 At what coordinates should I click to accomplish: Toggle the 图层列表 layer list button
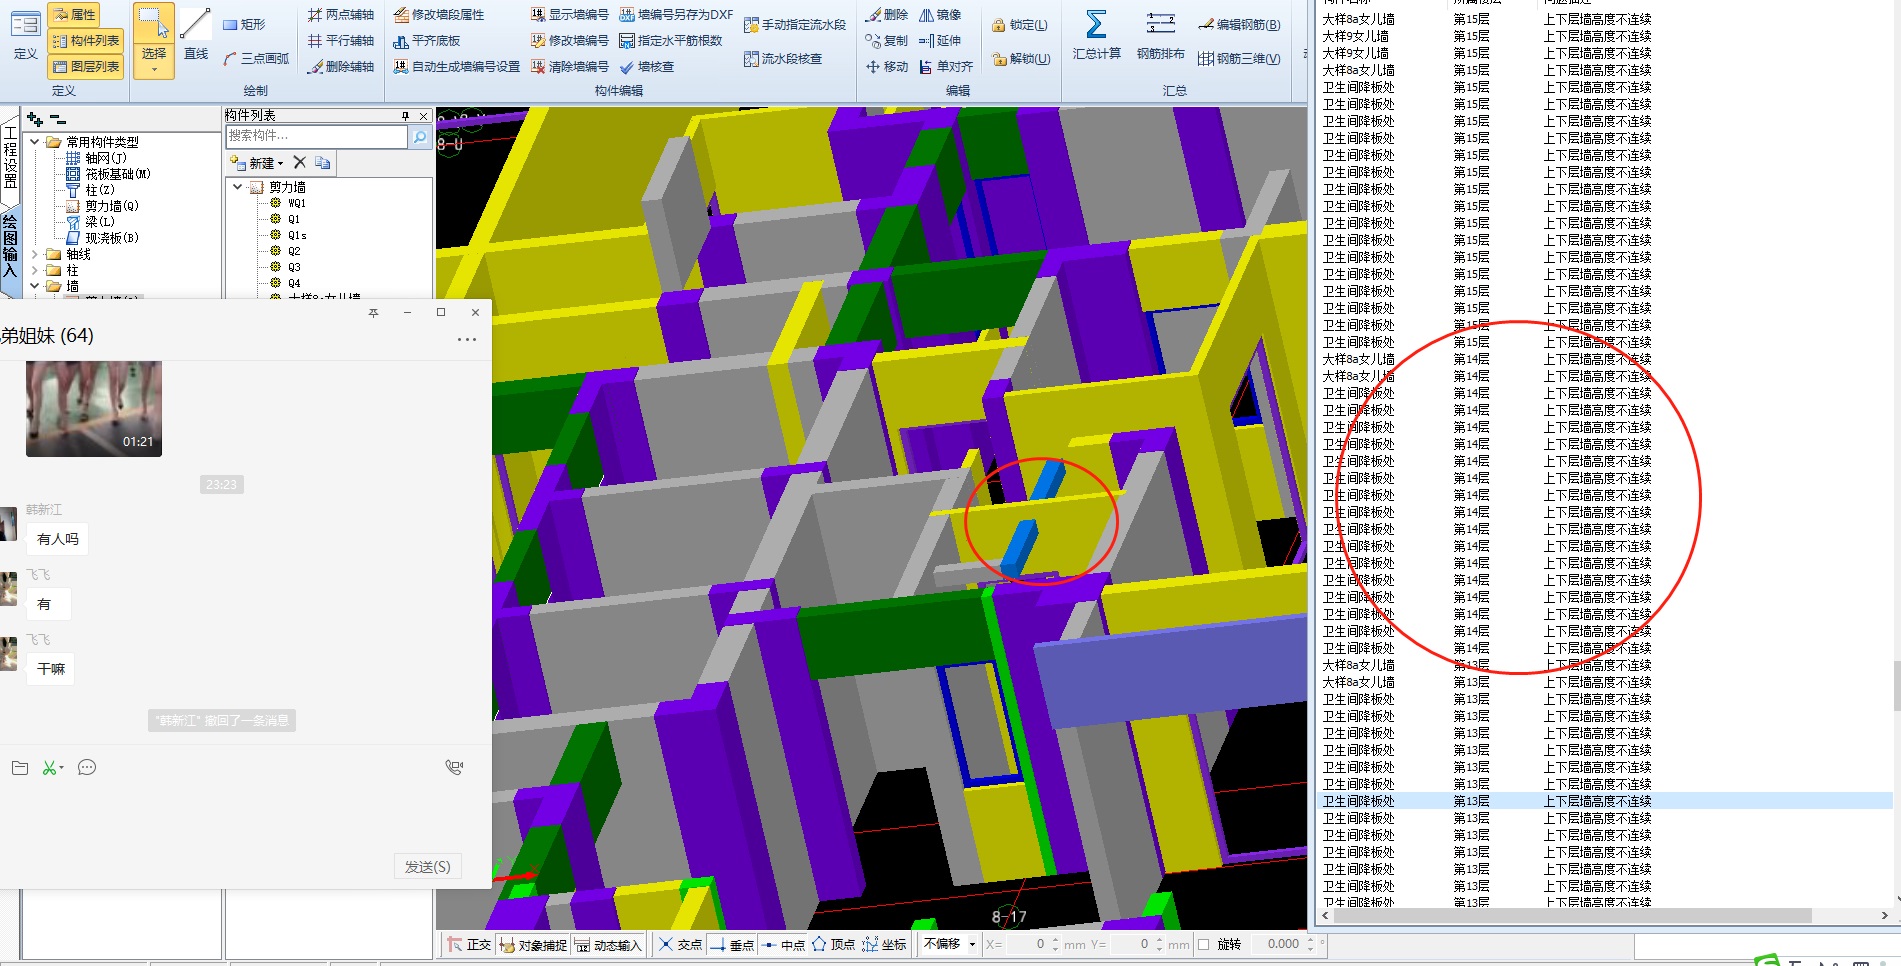[86, 66]
